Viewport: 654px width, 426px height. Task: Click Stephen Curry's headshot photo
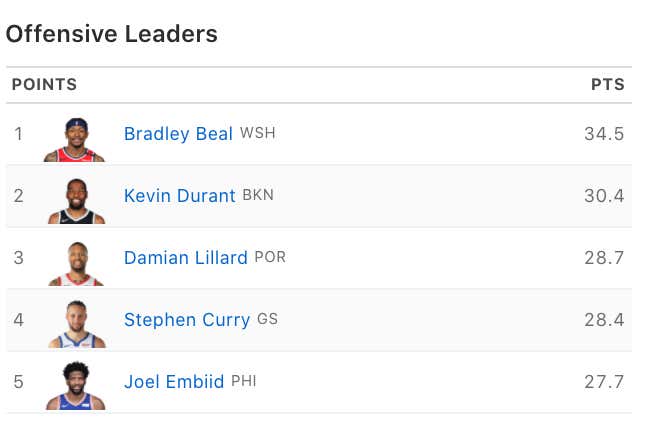(x=77, y=324)
